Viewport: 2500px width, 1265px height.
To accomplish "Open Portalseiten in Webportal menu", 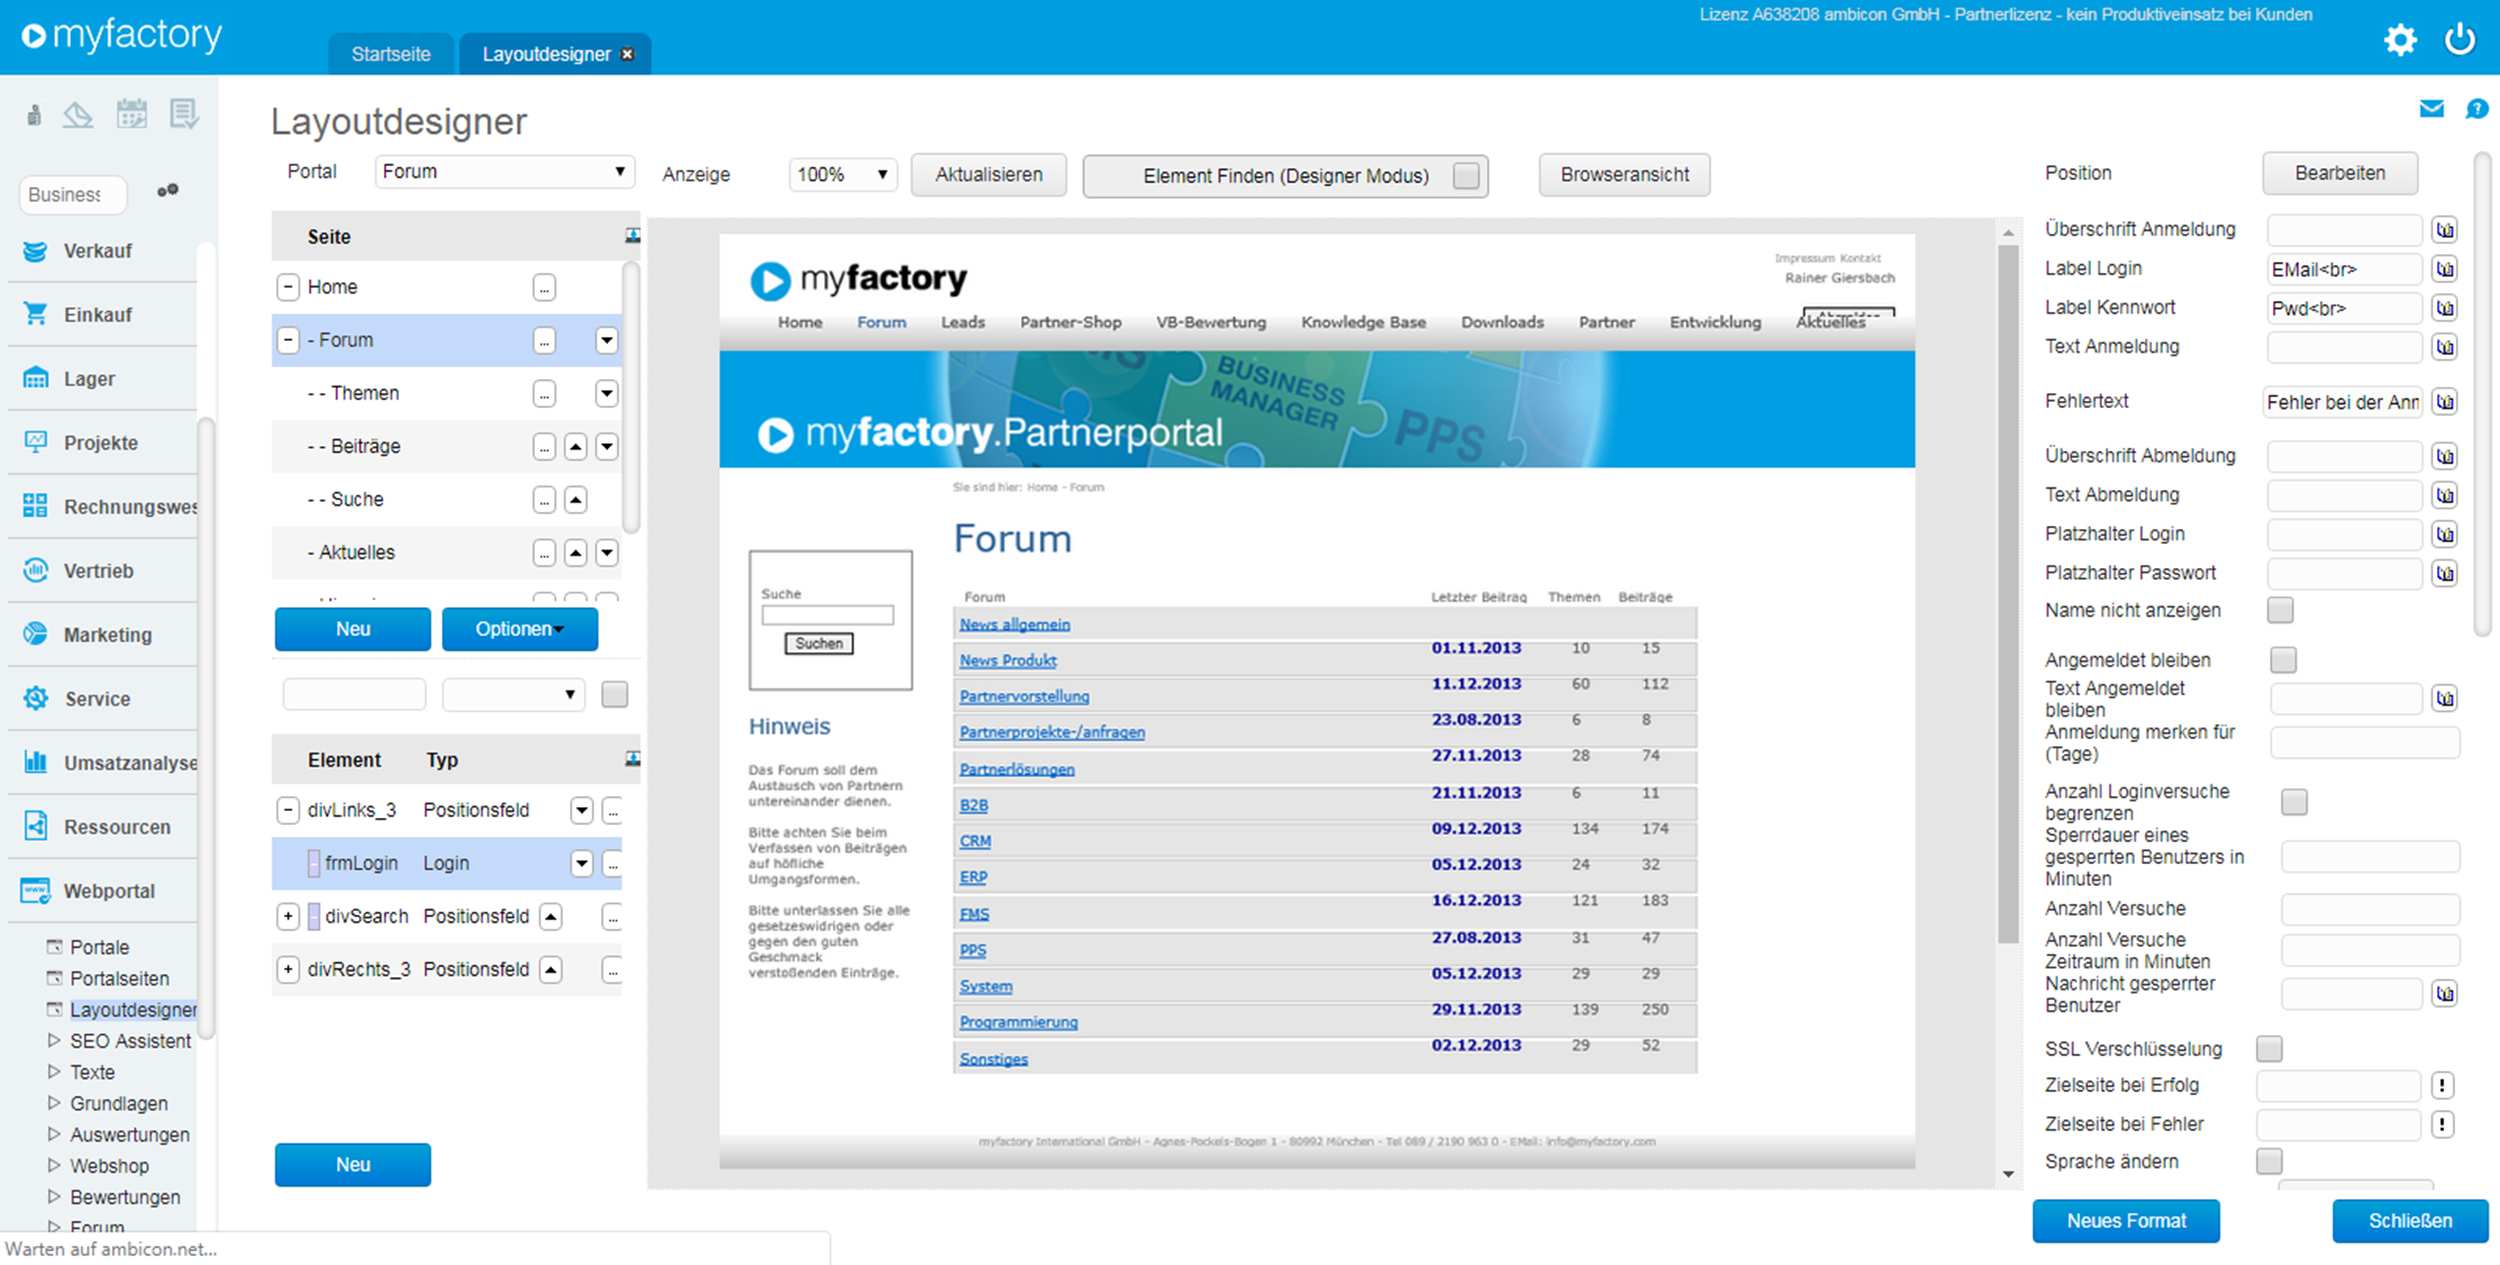I will (119, 978).
